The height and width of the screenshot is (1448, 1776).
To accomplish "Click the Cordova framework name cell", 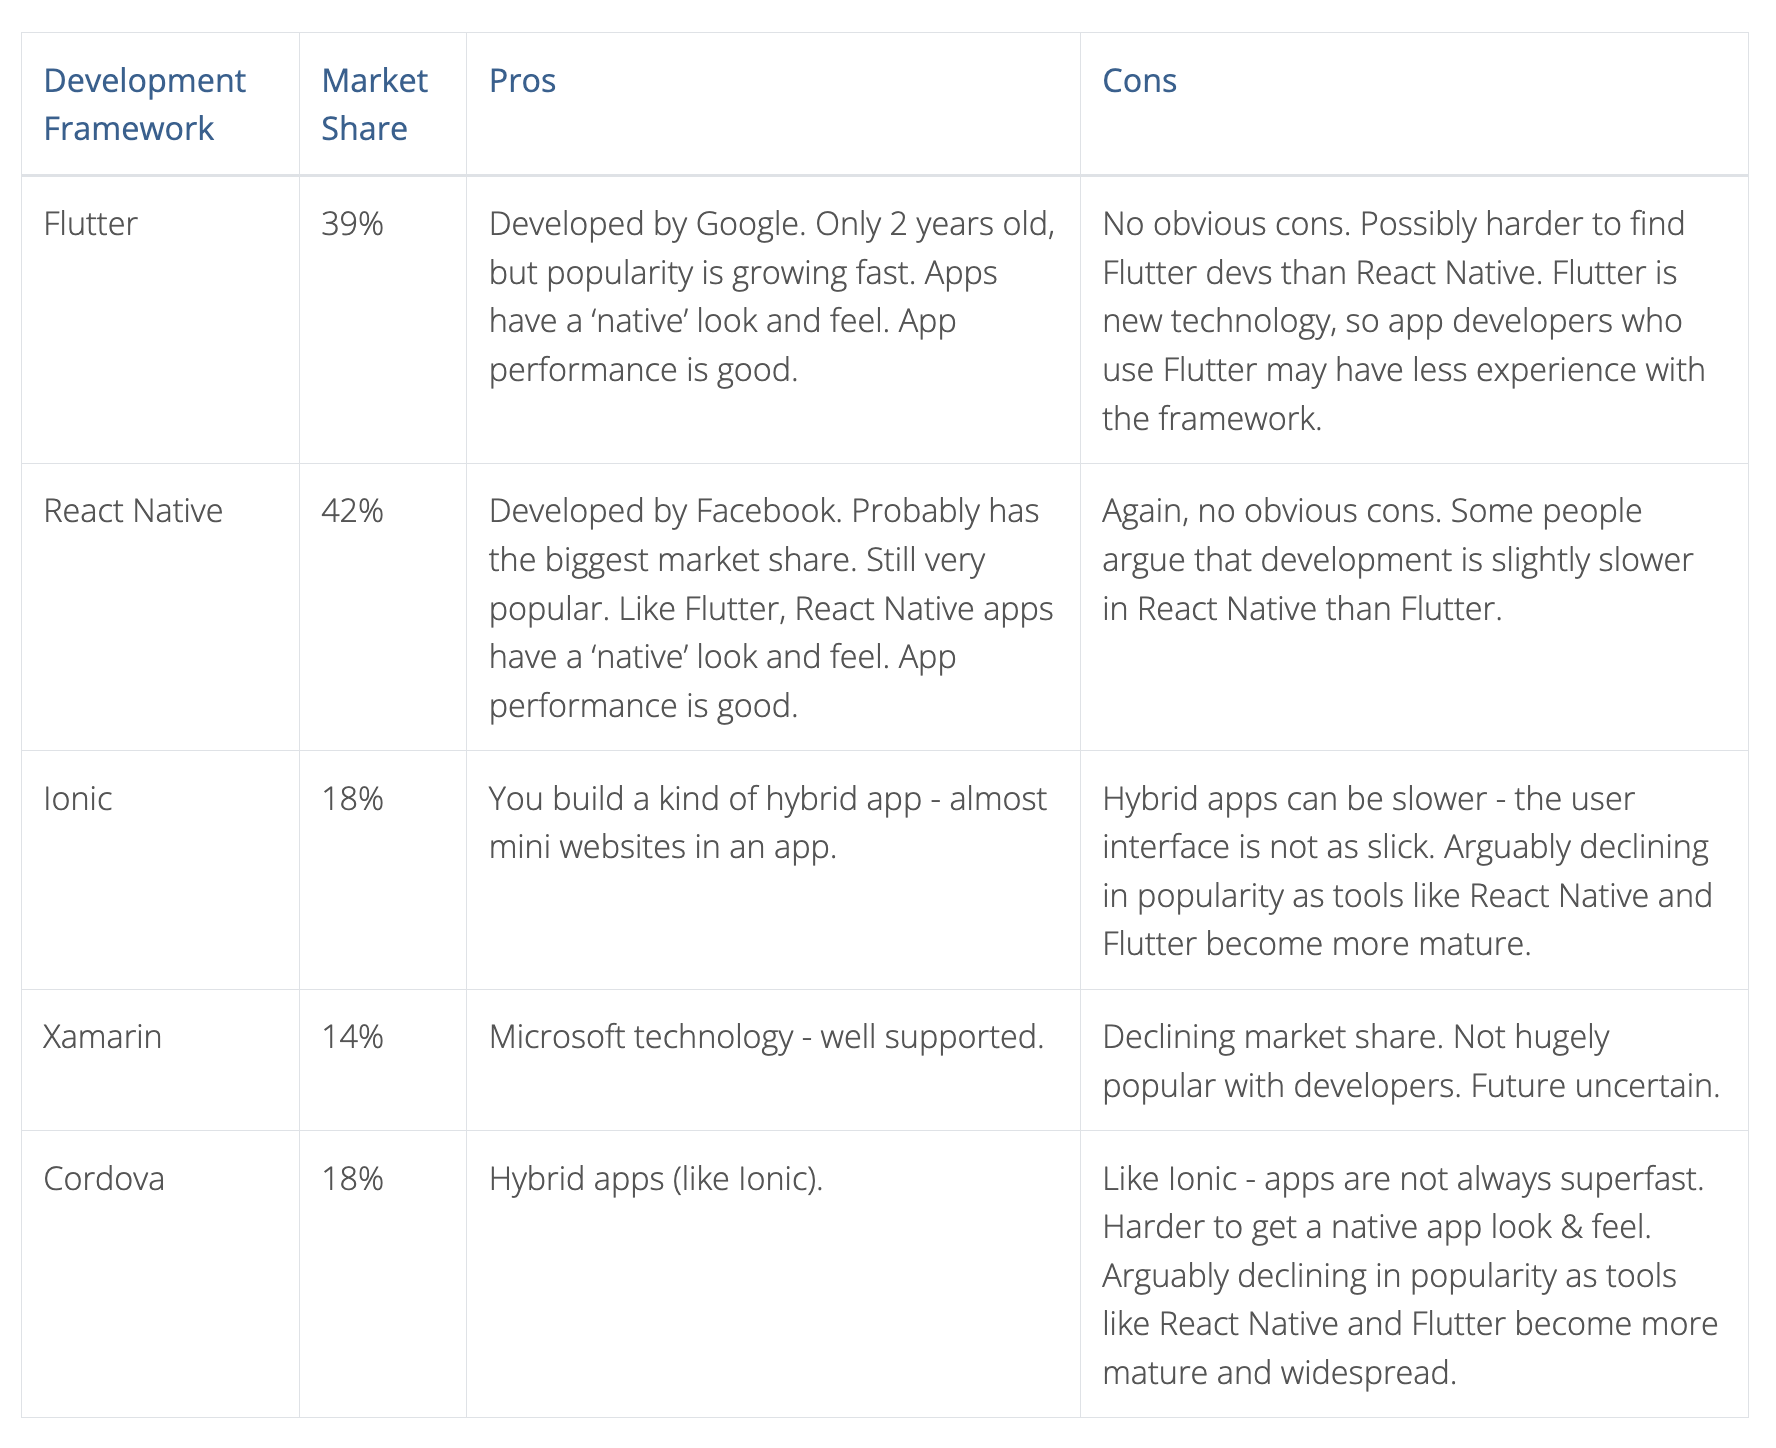I will 104,1178.
